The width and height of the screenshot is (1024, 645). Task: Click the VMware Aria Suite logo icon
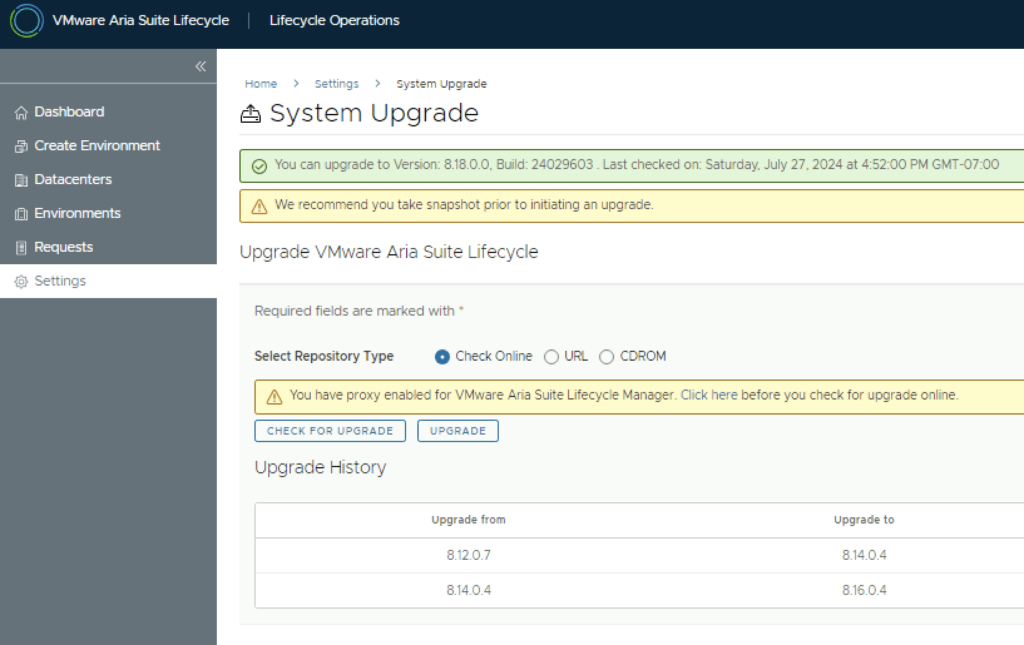point(26,20)
